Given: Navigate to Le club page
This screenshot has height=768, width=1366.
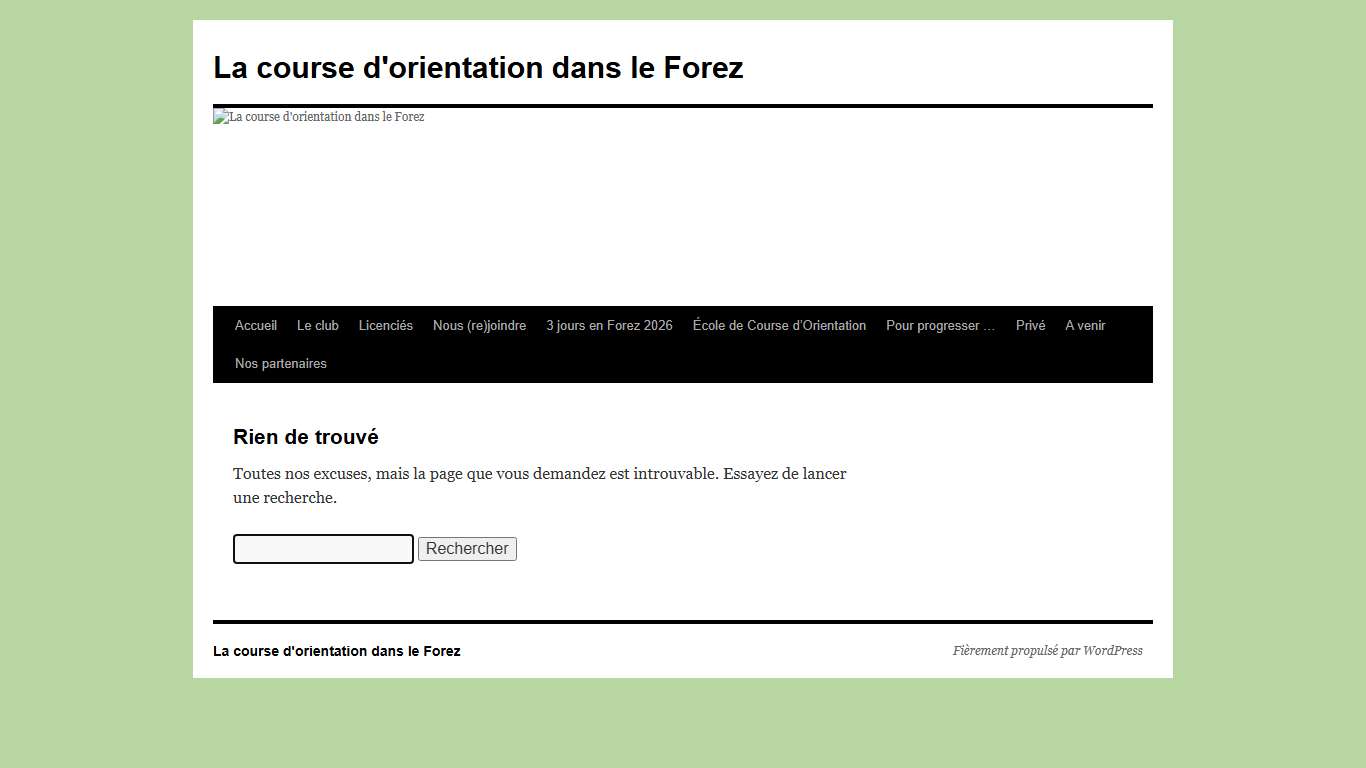Looking at the screenshot, I should 317,325.
